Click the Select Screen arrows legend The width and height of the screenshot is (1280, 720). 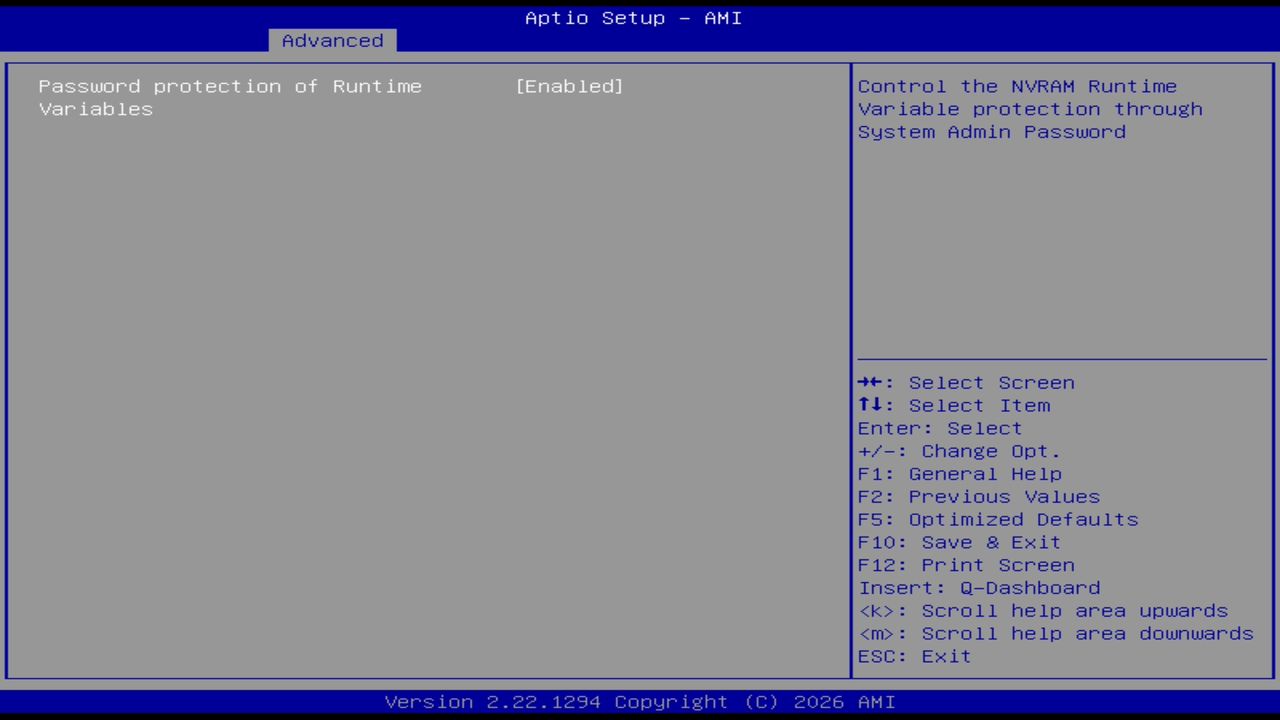pyautogui.click(x=966, y=382)
